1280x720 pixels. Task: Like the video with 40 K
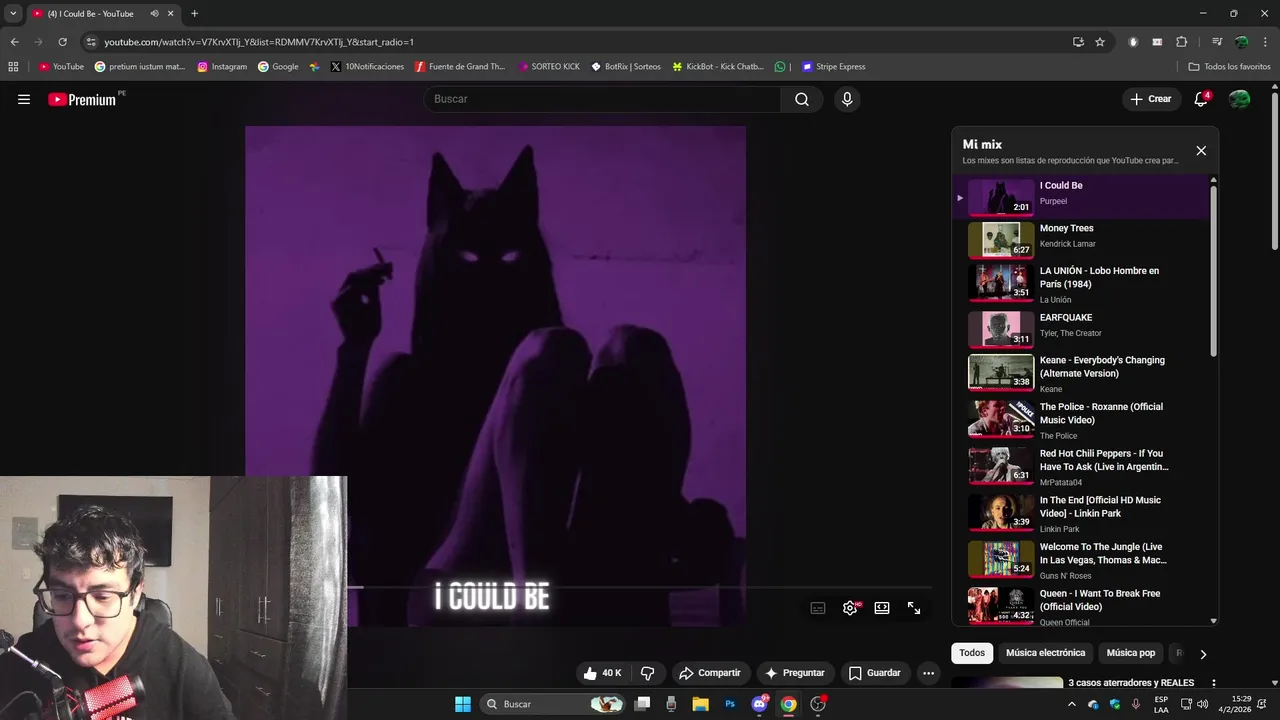(x=603, y=673)
